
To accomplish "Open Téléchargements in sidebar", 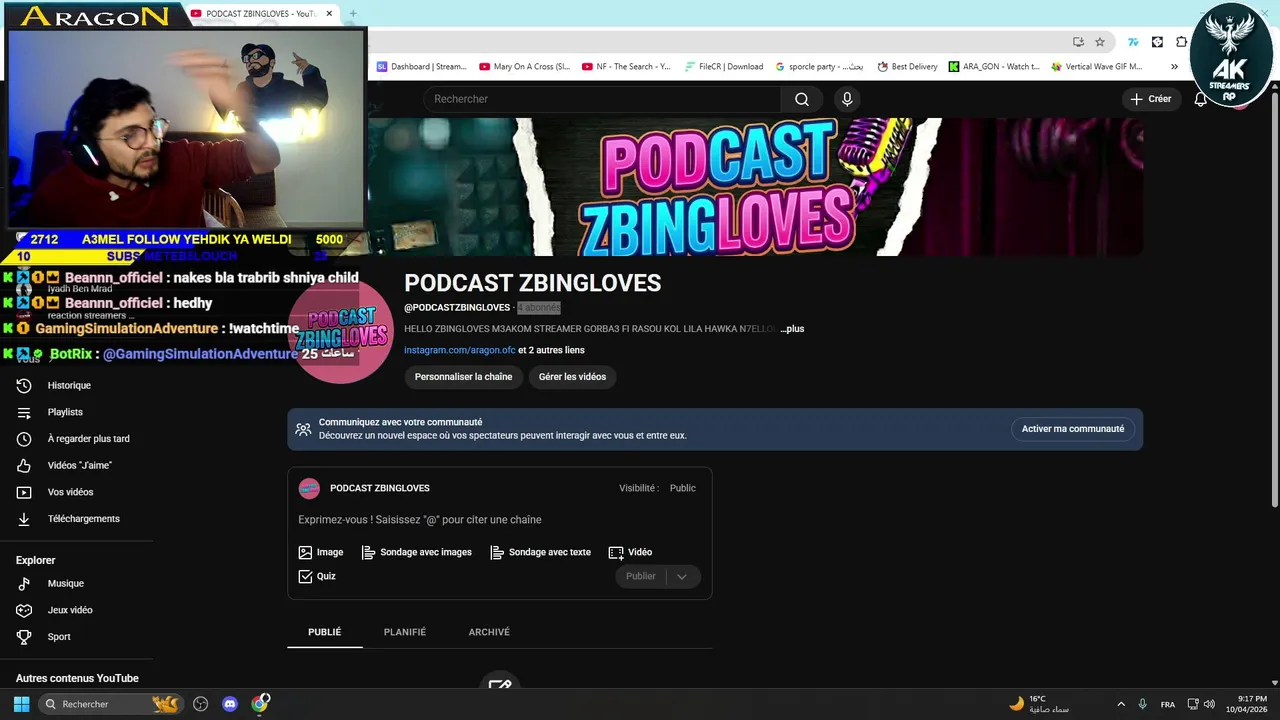I will pos(84,519).
